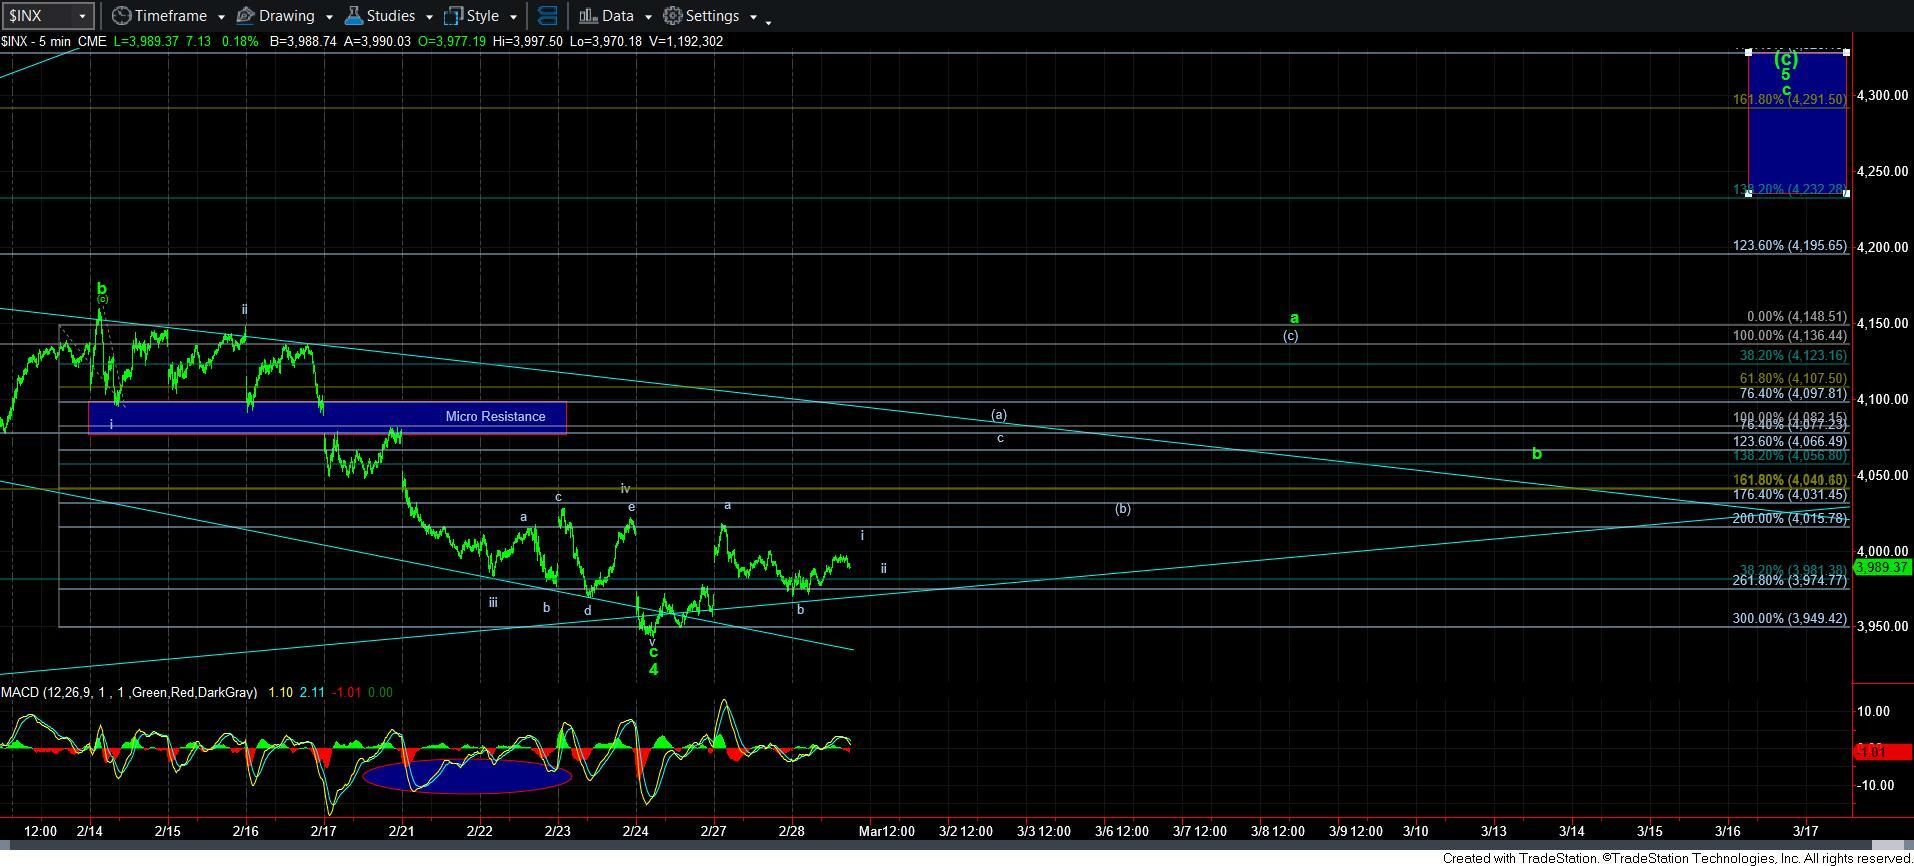Click the 4,050.00 price axis label
Image resolution: width=1914 pixels, height=866 pixels.
[1882, 475]
